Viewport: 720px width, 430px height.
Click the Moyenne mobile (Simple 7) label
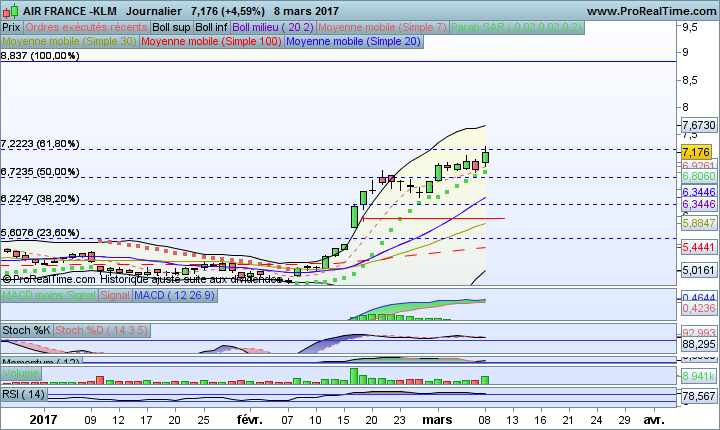pyautogui.click(x=382, y=28)
